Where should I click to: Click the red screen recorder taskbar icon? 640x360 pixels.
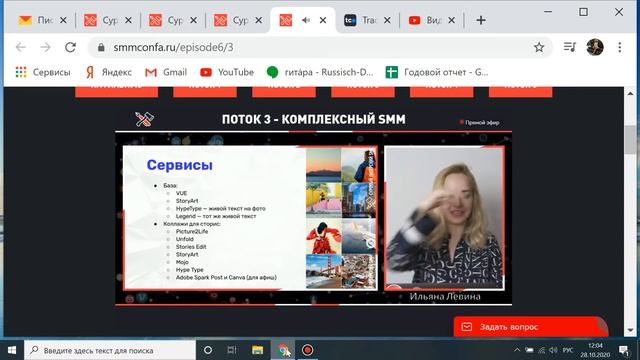(x=307, y=350)
